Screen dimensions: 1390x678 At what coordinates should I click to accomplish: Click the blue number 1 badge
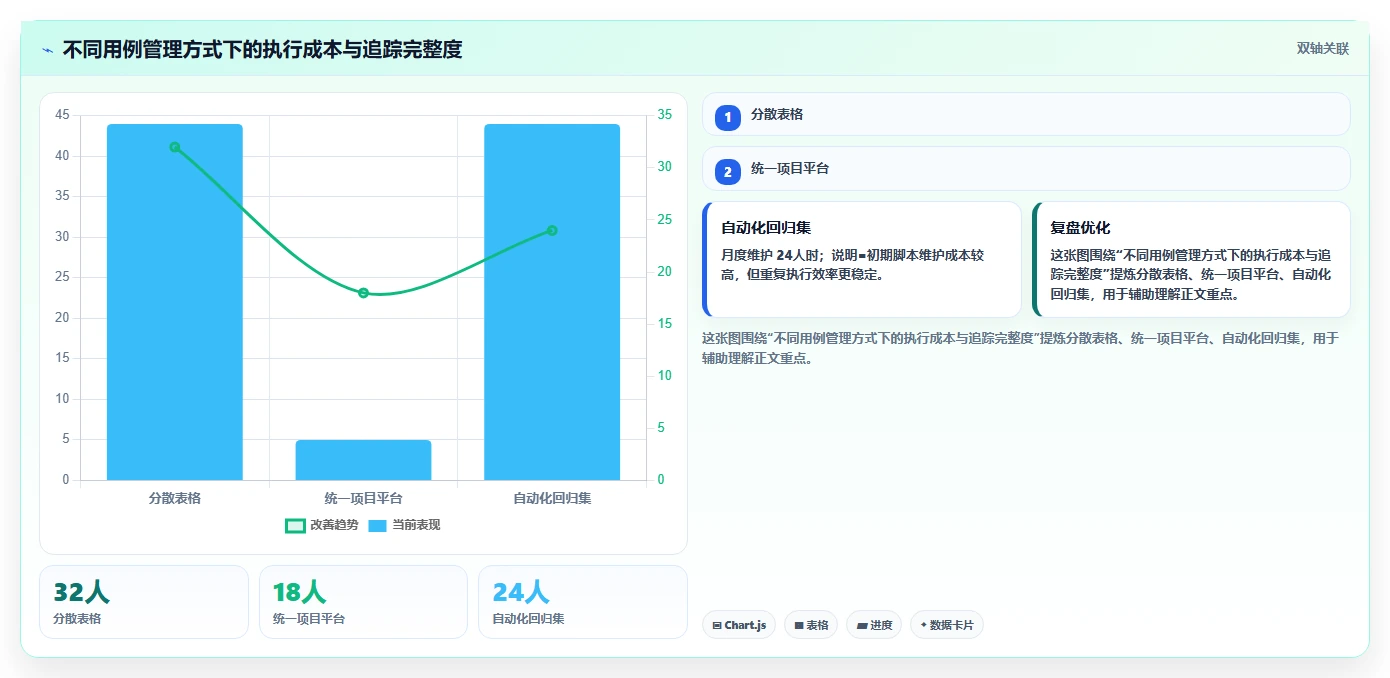click(728, 117)
